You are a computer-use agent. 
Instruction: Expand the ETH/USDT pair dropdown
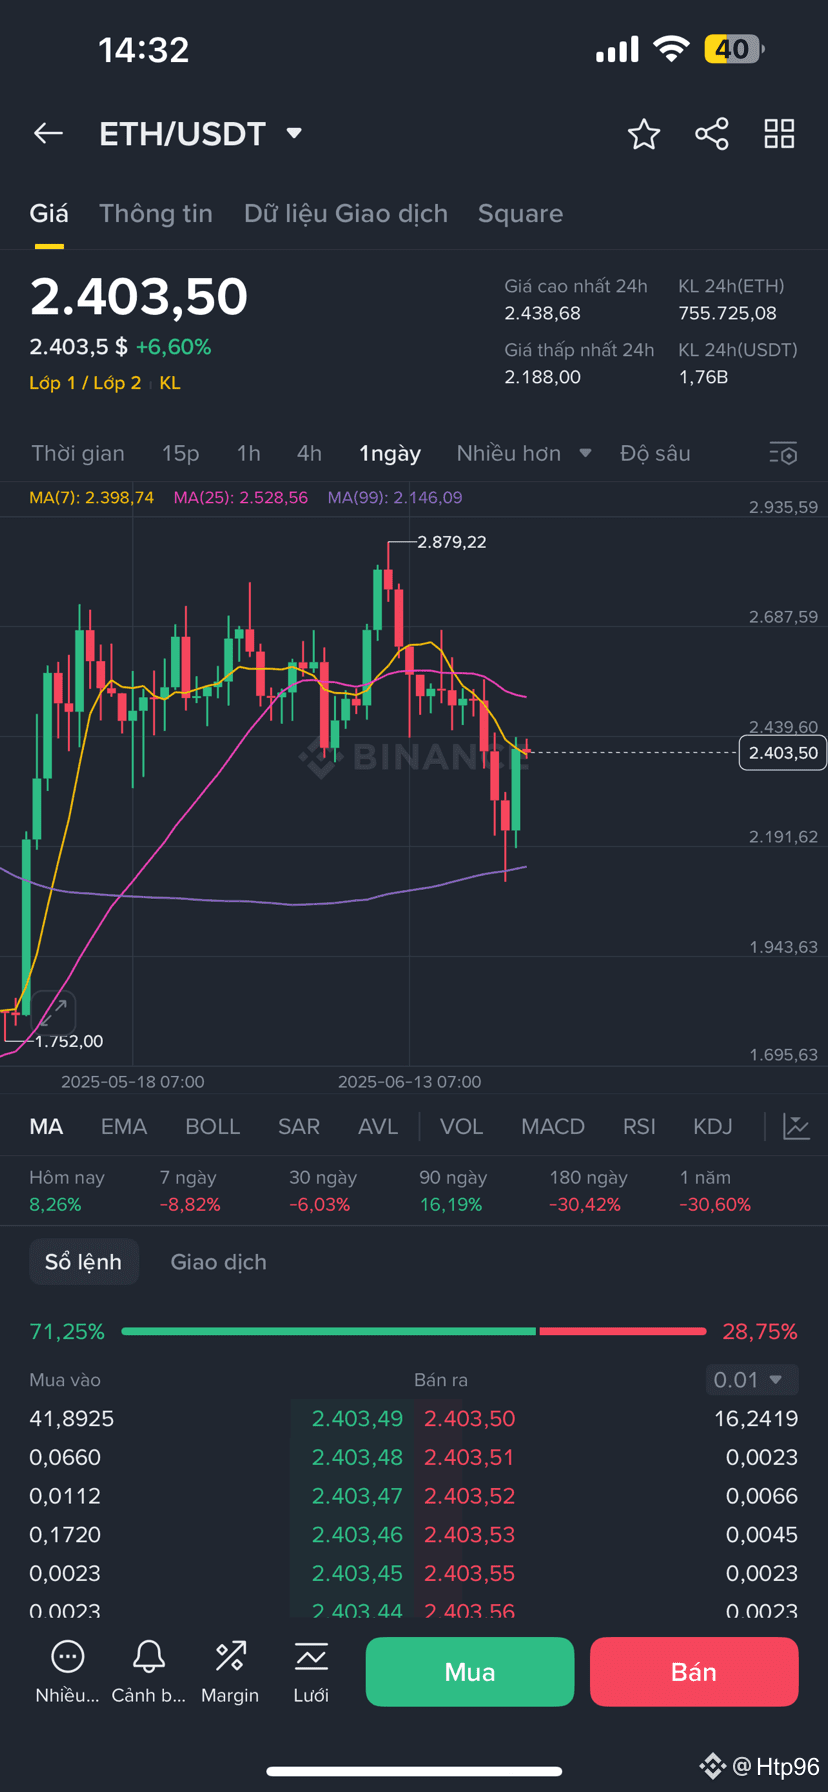[x=294, y=133]
